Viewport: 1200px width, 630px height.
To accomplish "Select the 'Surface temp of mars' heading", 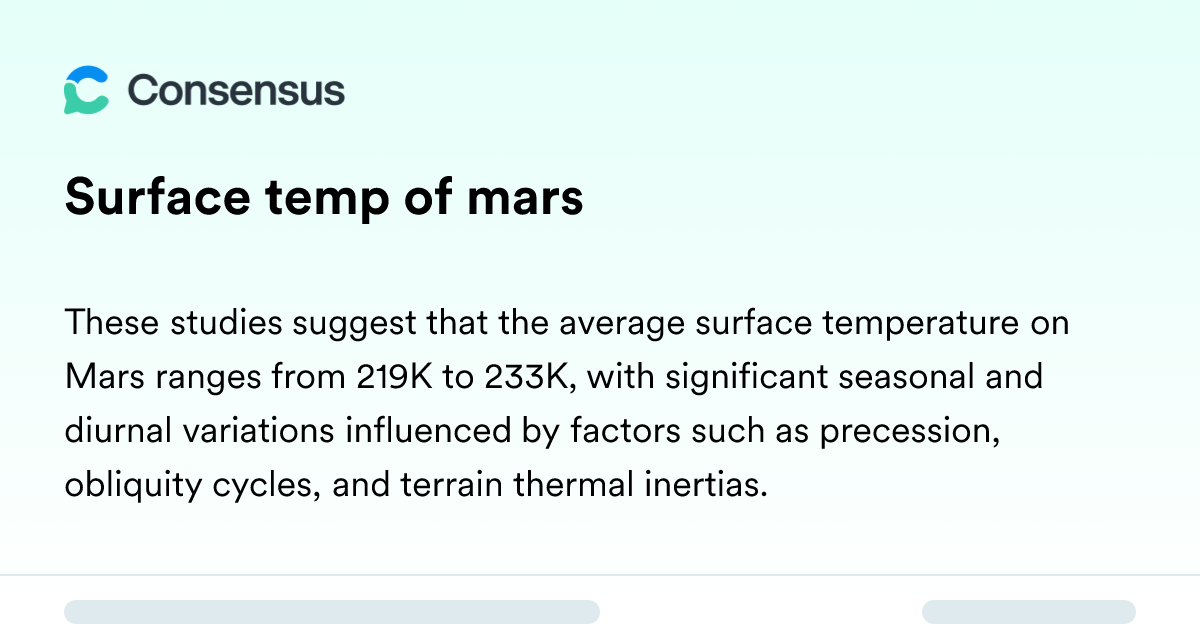I will click(324, 198).
